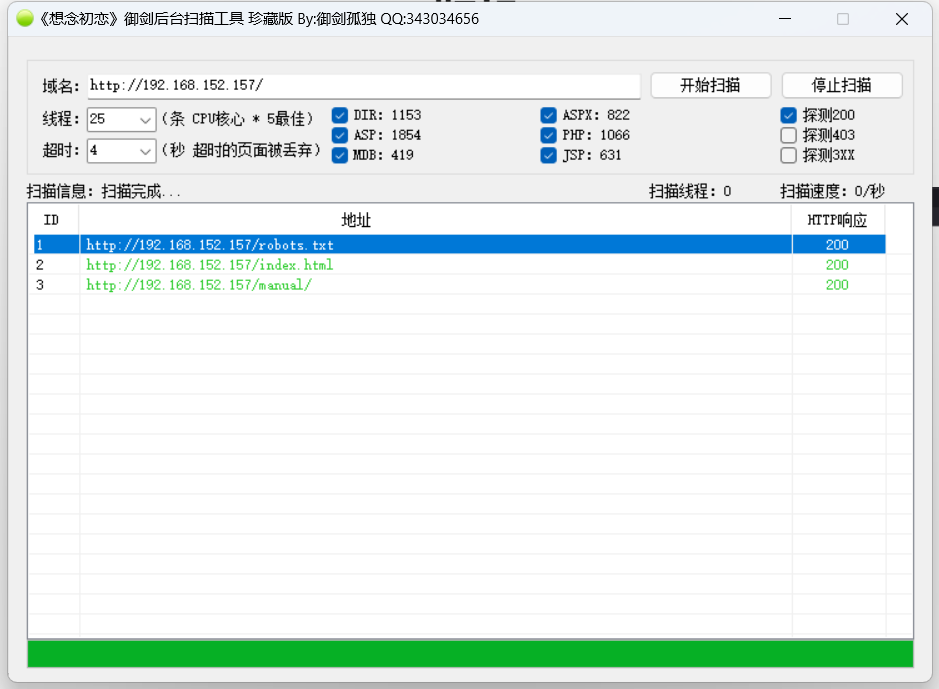
Task: Click the 200 response for robots.txt
Action: (837, 245)
